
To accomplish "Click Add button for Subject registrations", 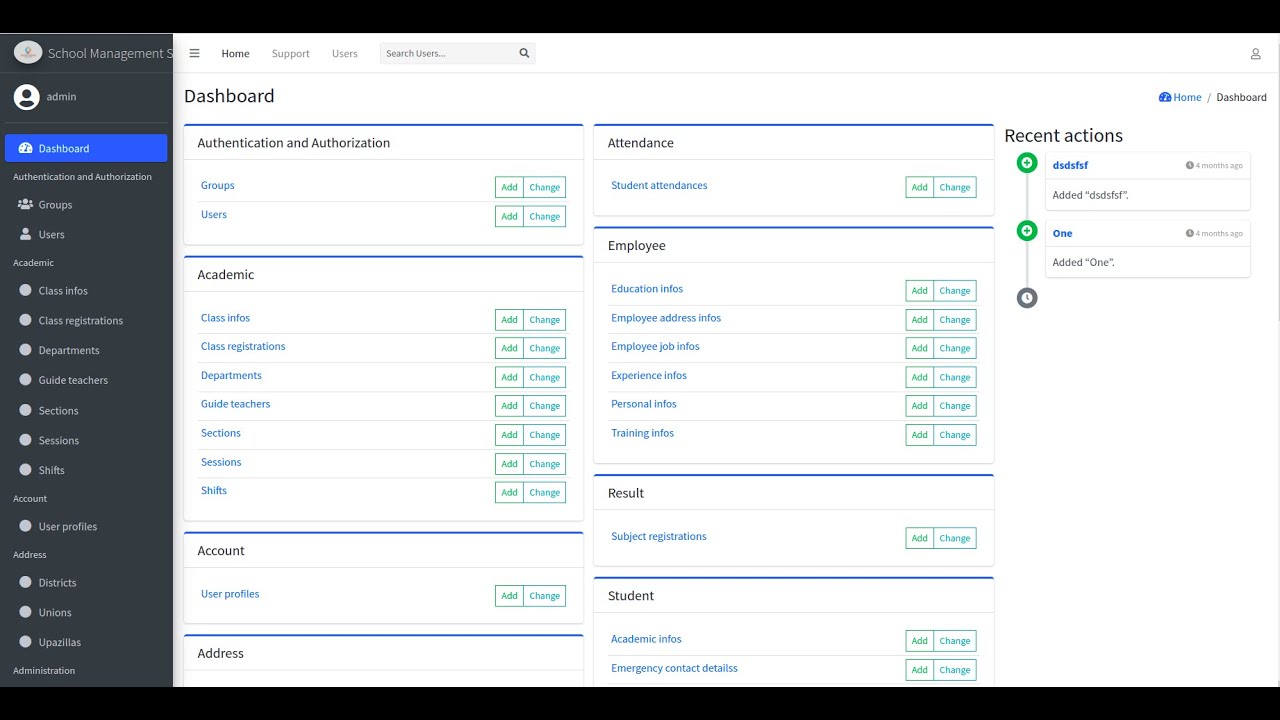I will pyautogui.click(x=919, y=538).
